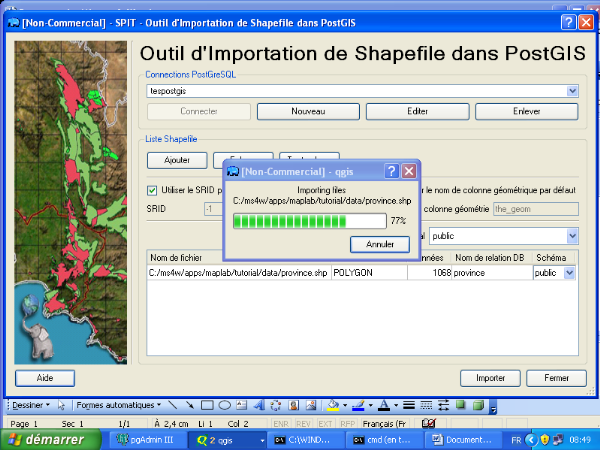Click the import progress bar
The image size is (600, 450).
click(308, 221)
